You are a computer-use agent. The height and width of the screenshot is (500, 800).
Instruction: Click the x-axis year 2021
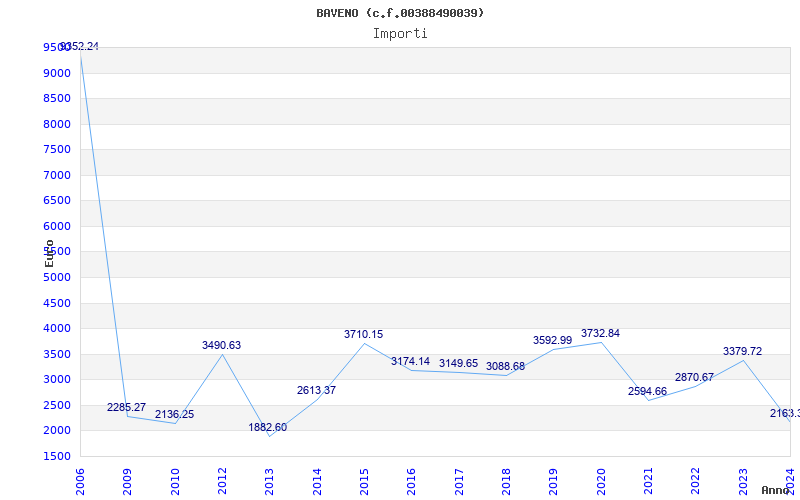(648, 482)
